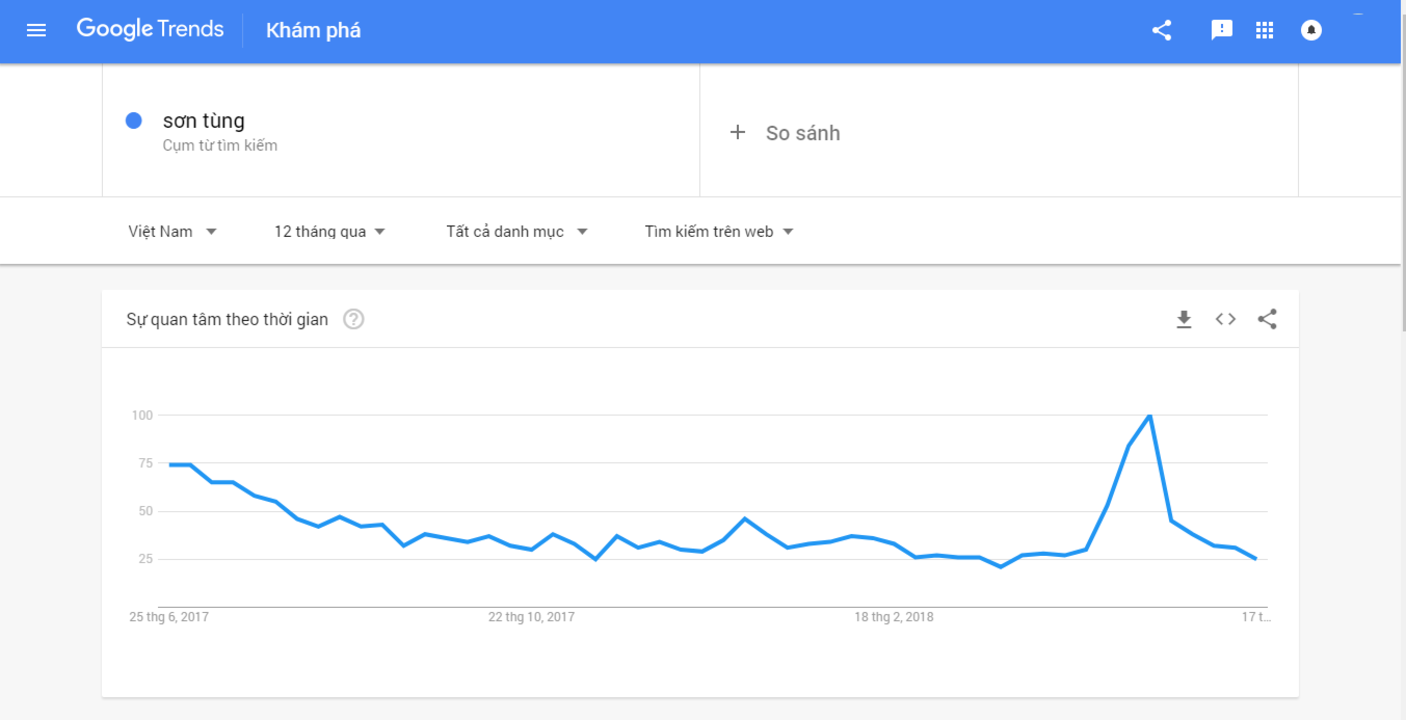Click the peak point on the trend line
The height and width of the screenshot is (720, 1406).
[1150, 415]
